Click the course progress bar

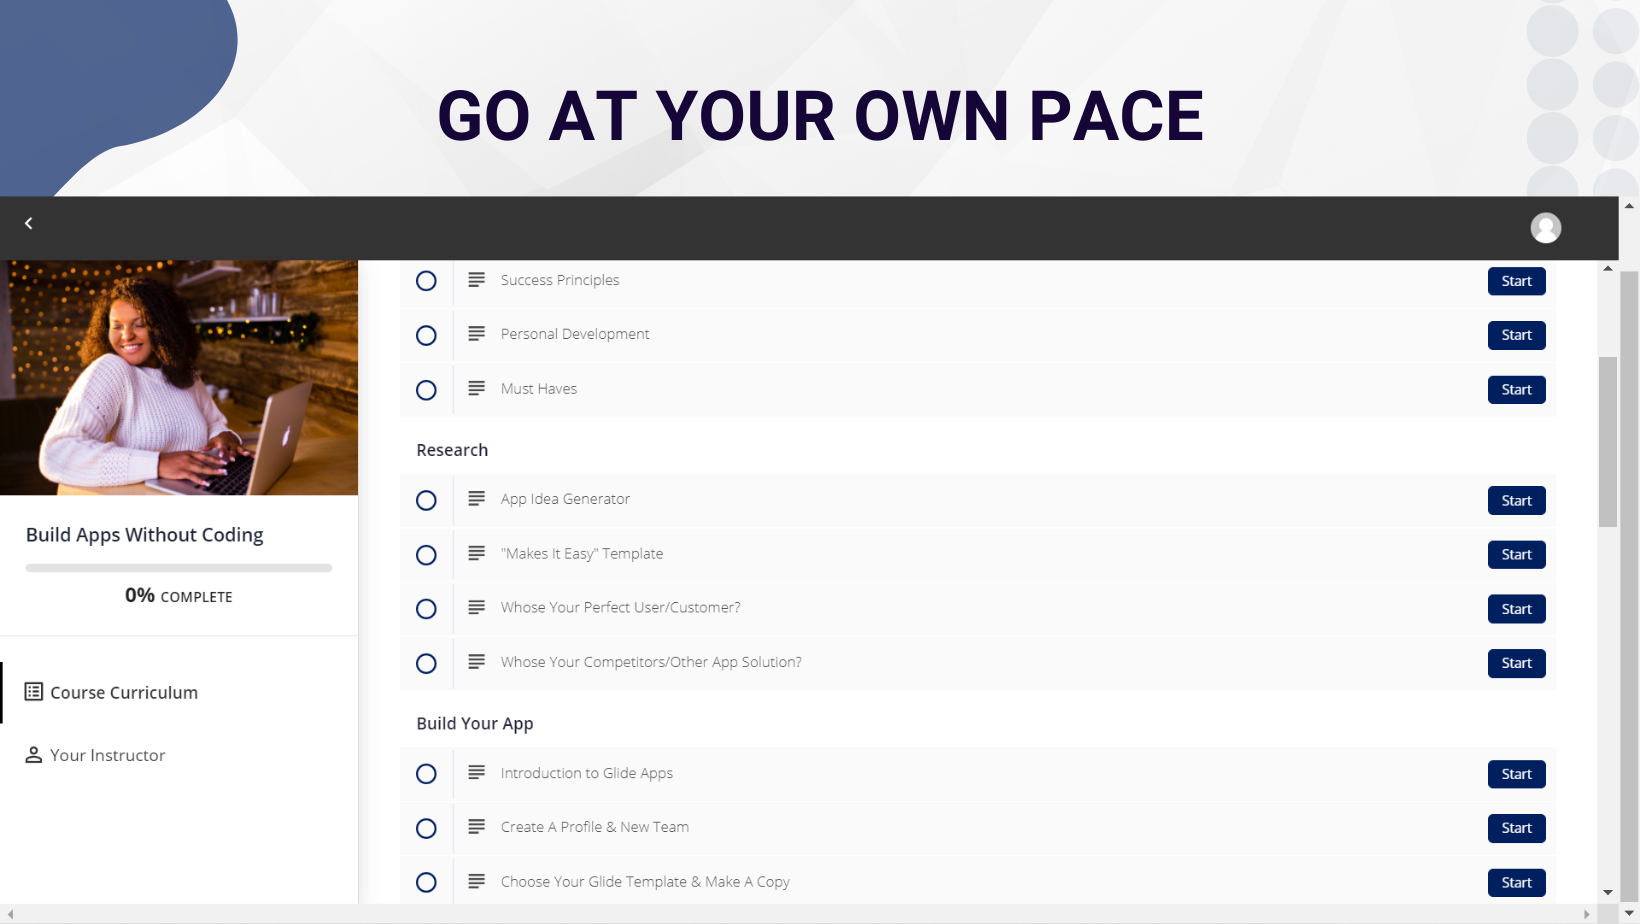tap(179, 568)
